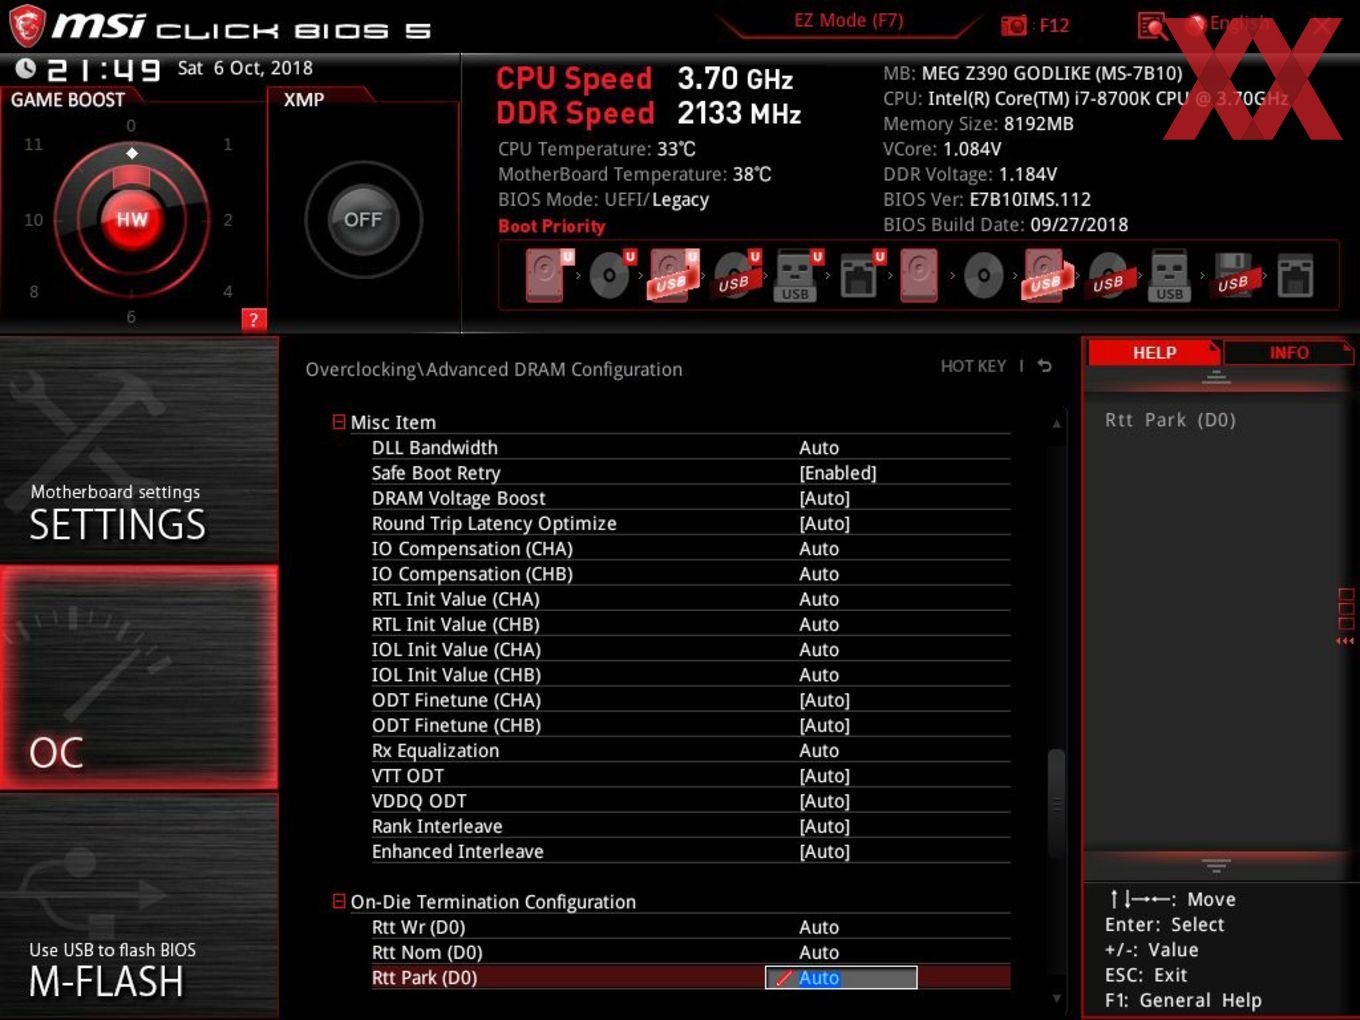Open the Safe Boot Retry [Enabled] dropdown
Image resolution: width=1360 pixels, height=1020 pixels.
click(838, 473)
